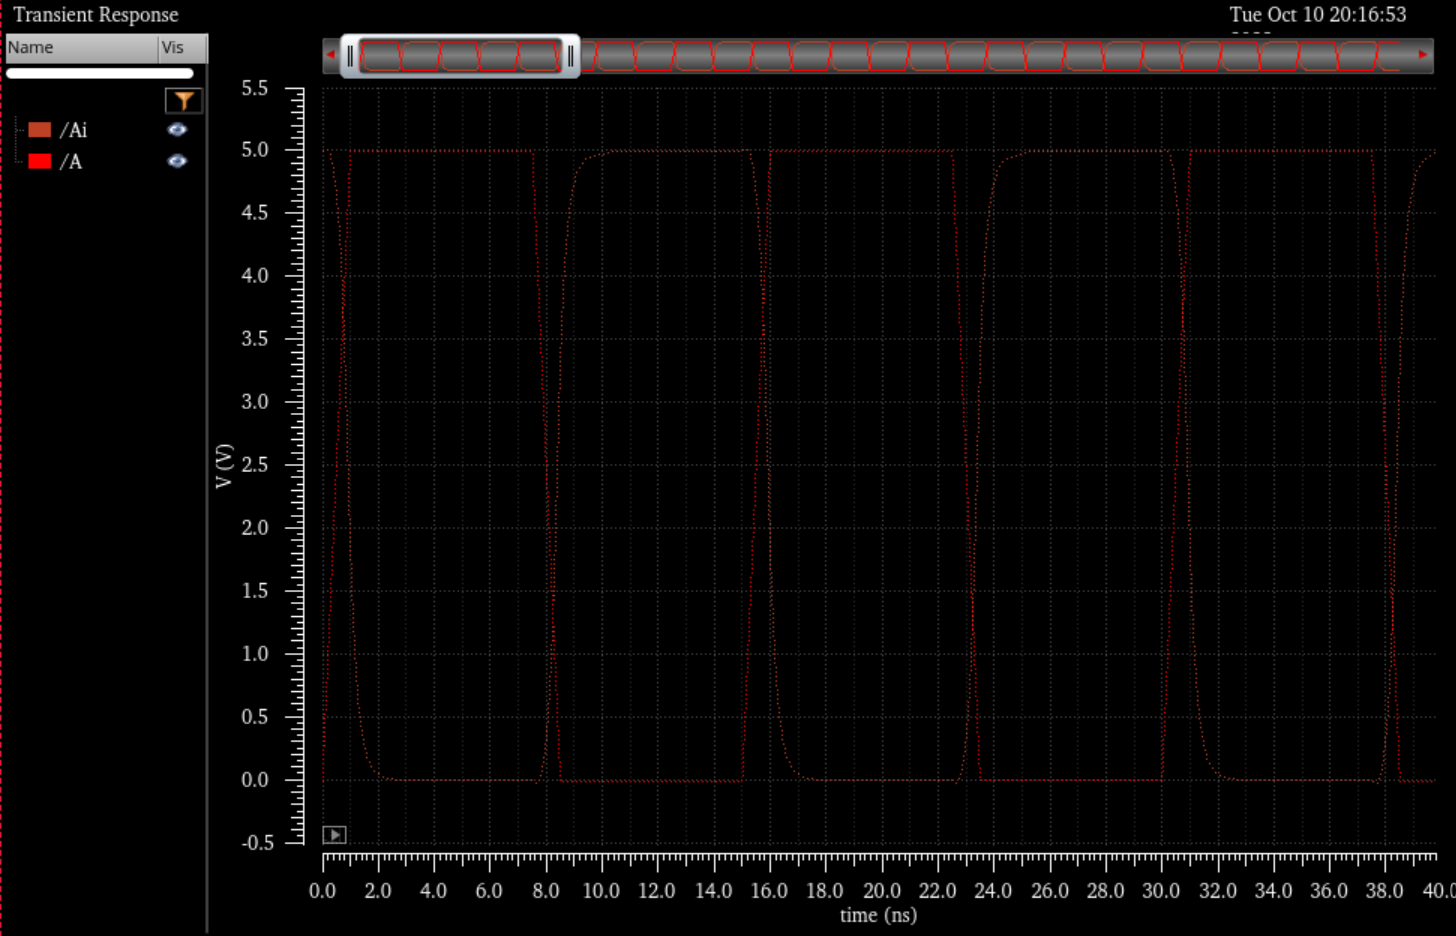Grab the left handle of the zoom window
The width and height of the screenshot is (1456, 936).
pos(350,56)
